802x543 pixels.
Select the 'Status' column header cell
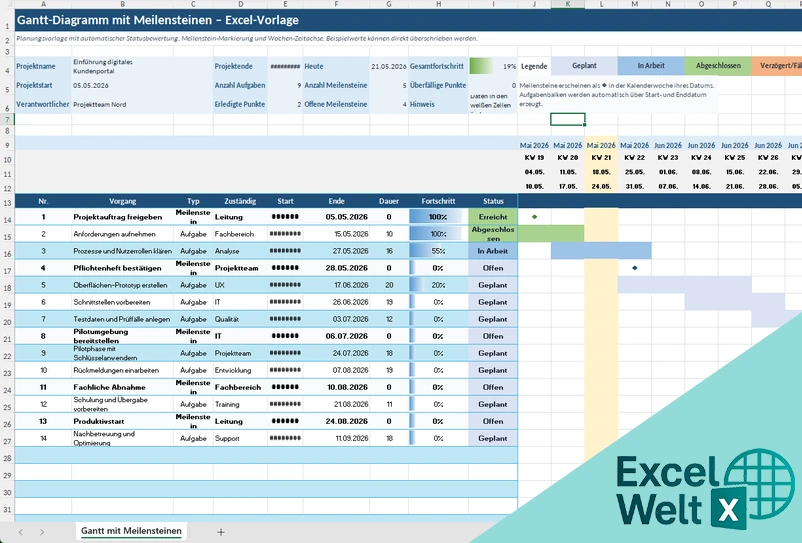tap(493, 201)
